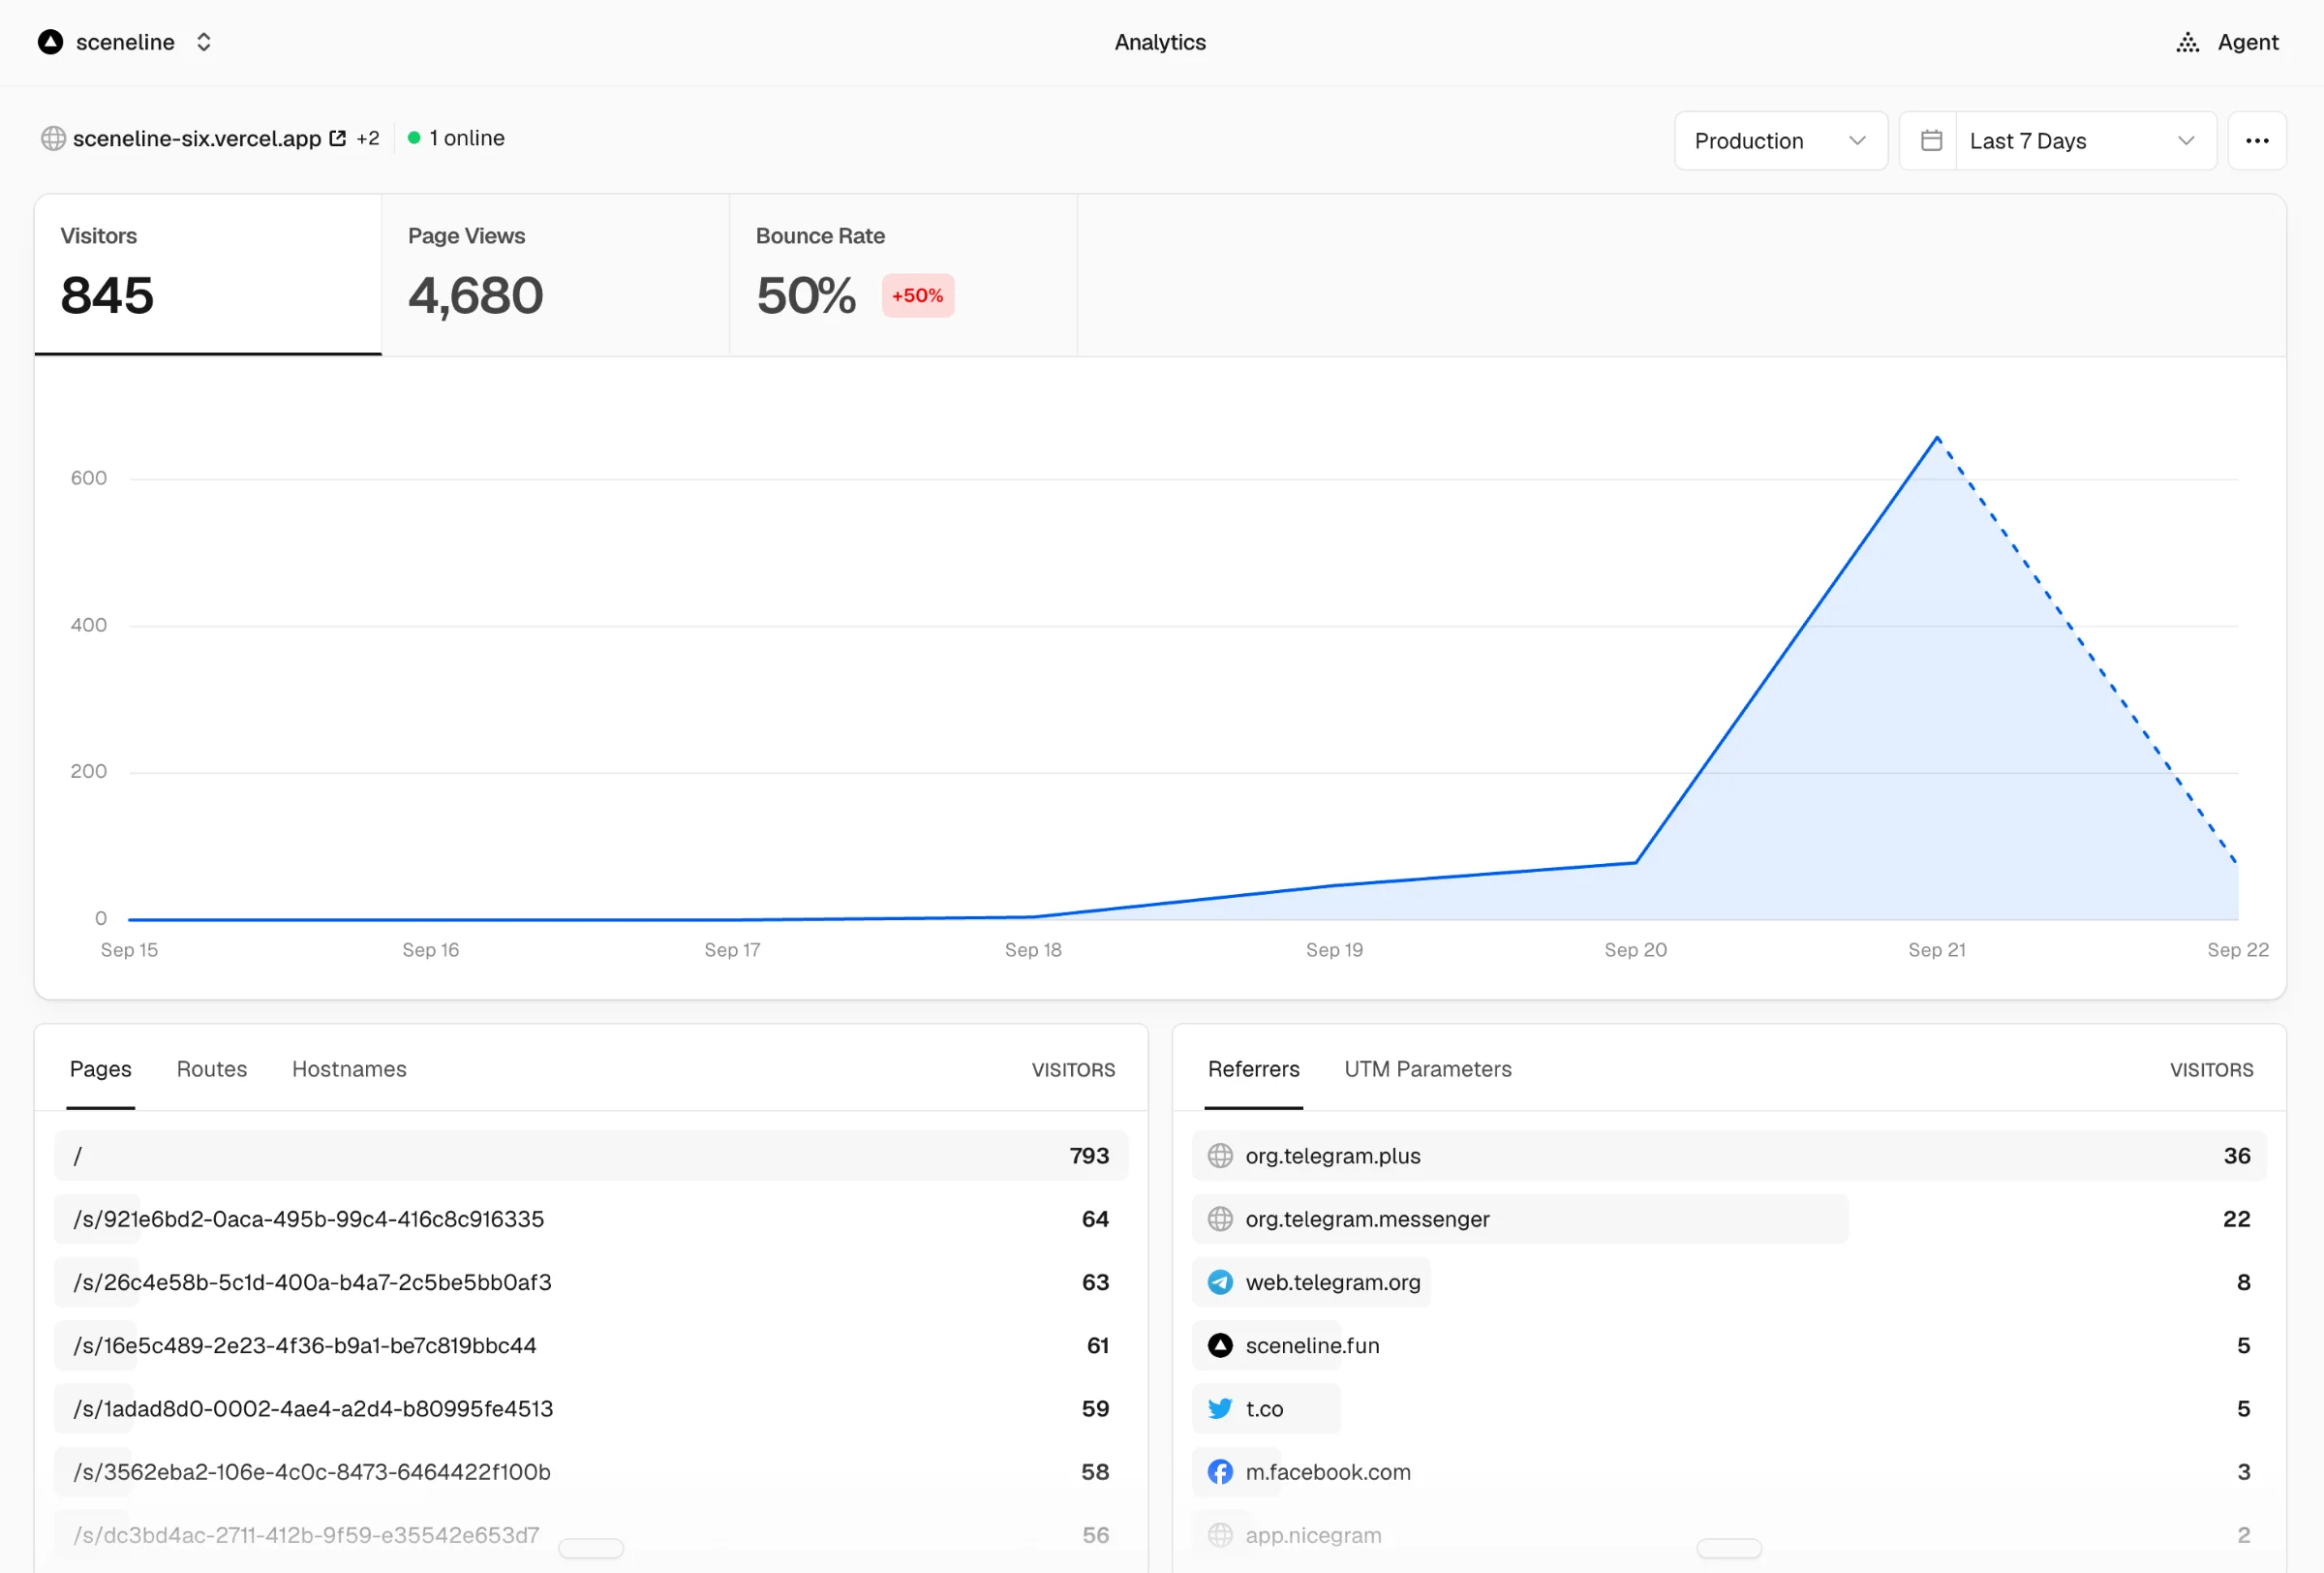Click the org.telegram.plus referrer label

(x=1333, y=1156)
